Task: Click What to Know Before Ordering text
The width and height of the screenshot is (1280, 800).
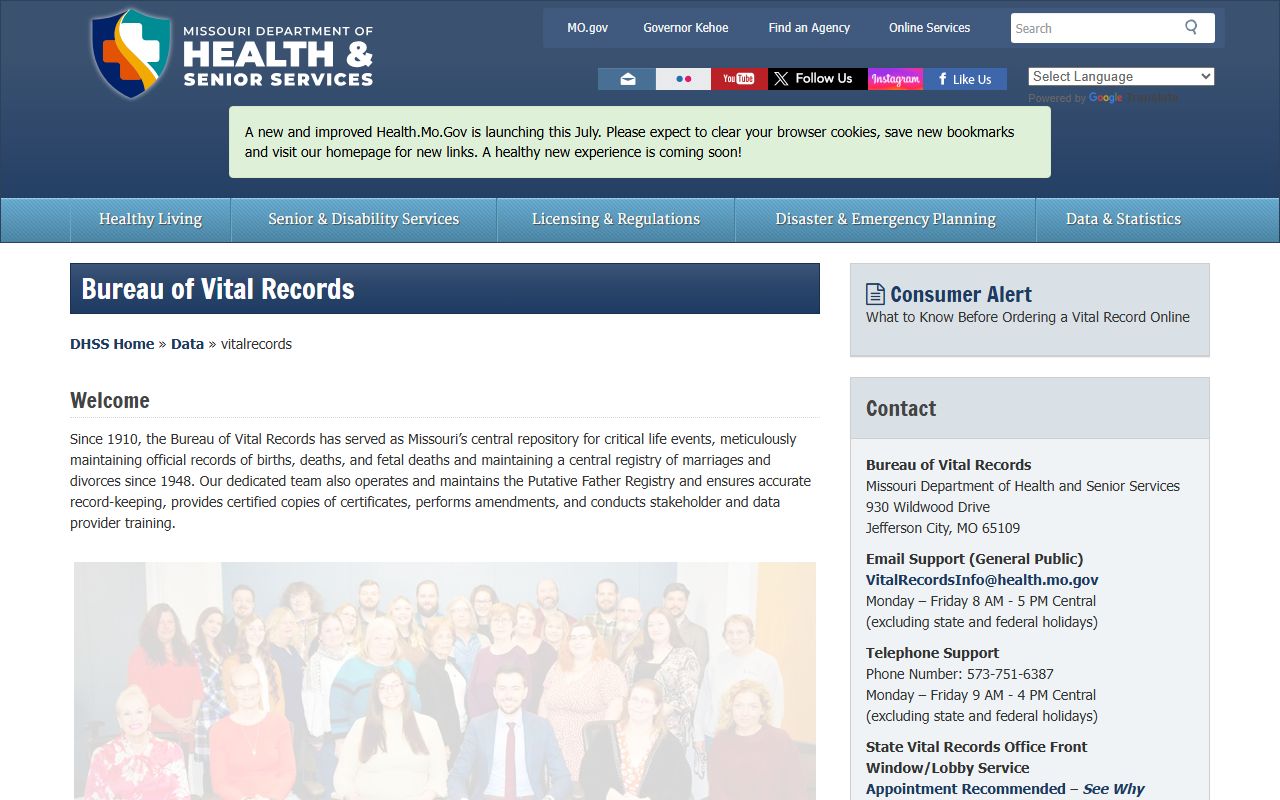Action: point(1028,317)
